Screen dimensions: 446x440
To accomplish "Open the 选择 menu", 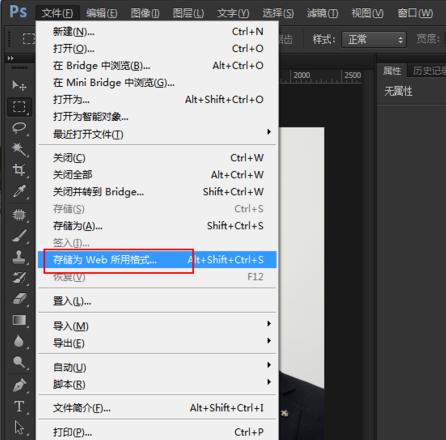I will point(278,13).
